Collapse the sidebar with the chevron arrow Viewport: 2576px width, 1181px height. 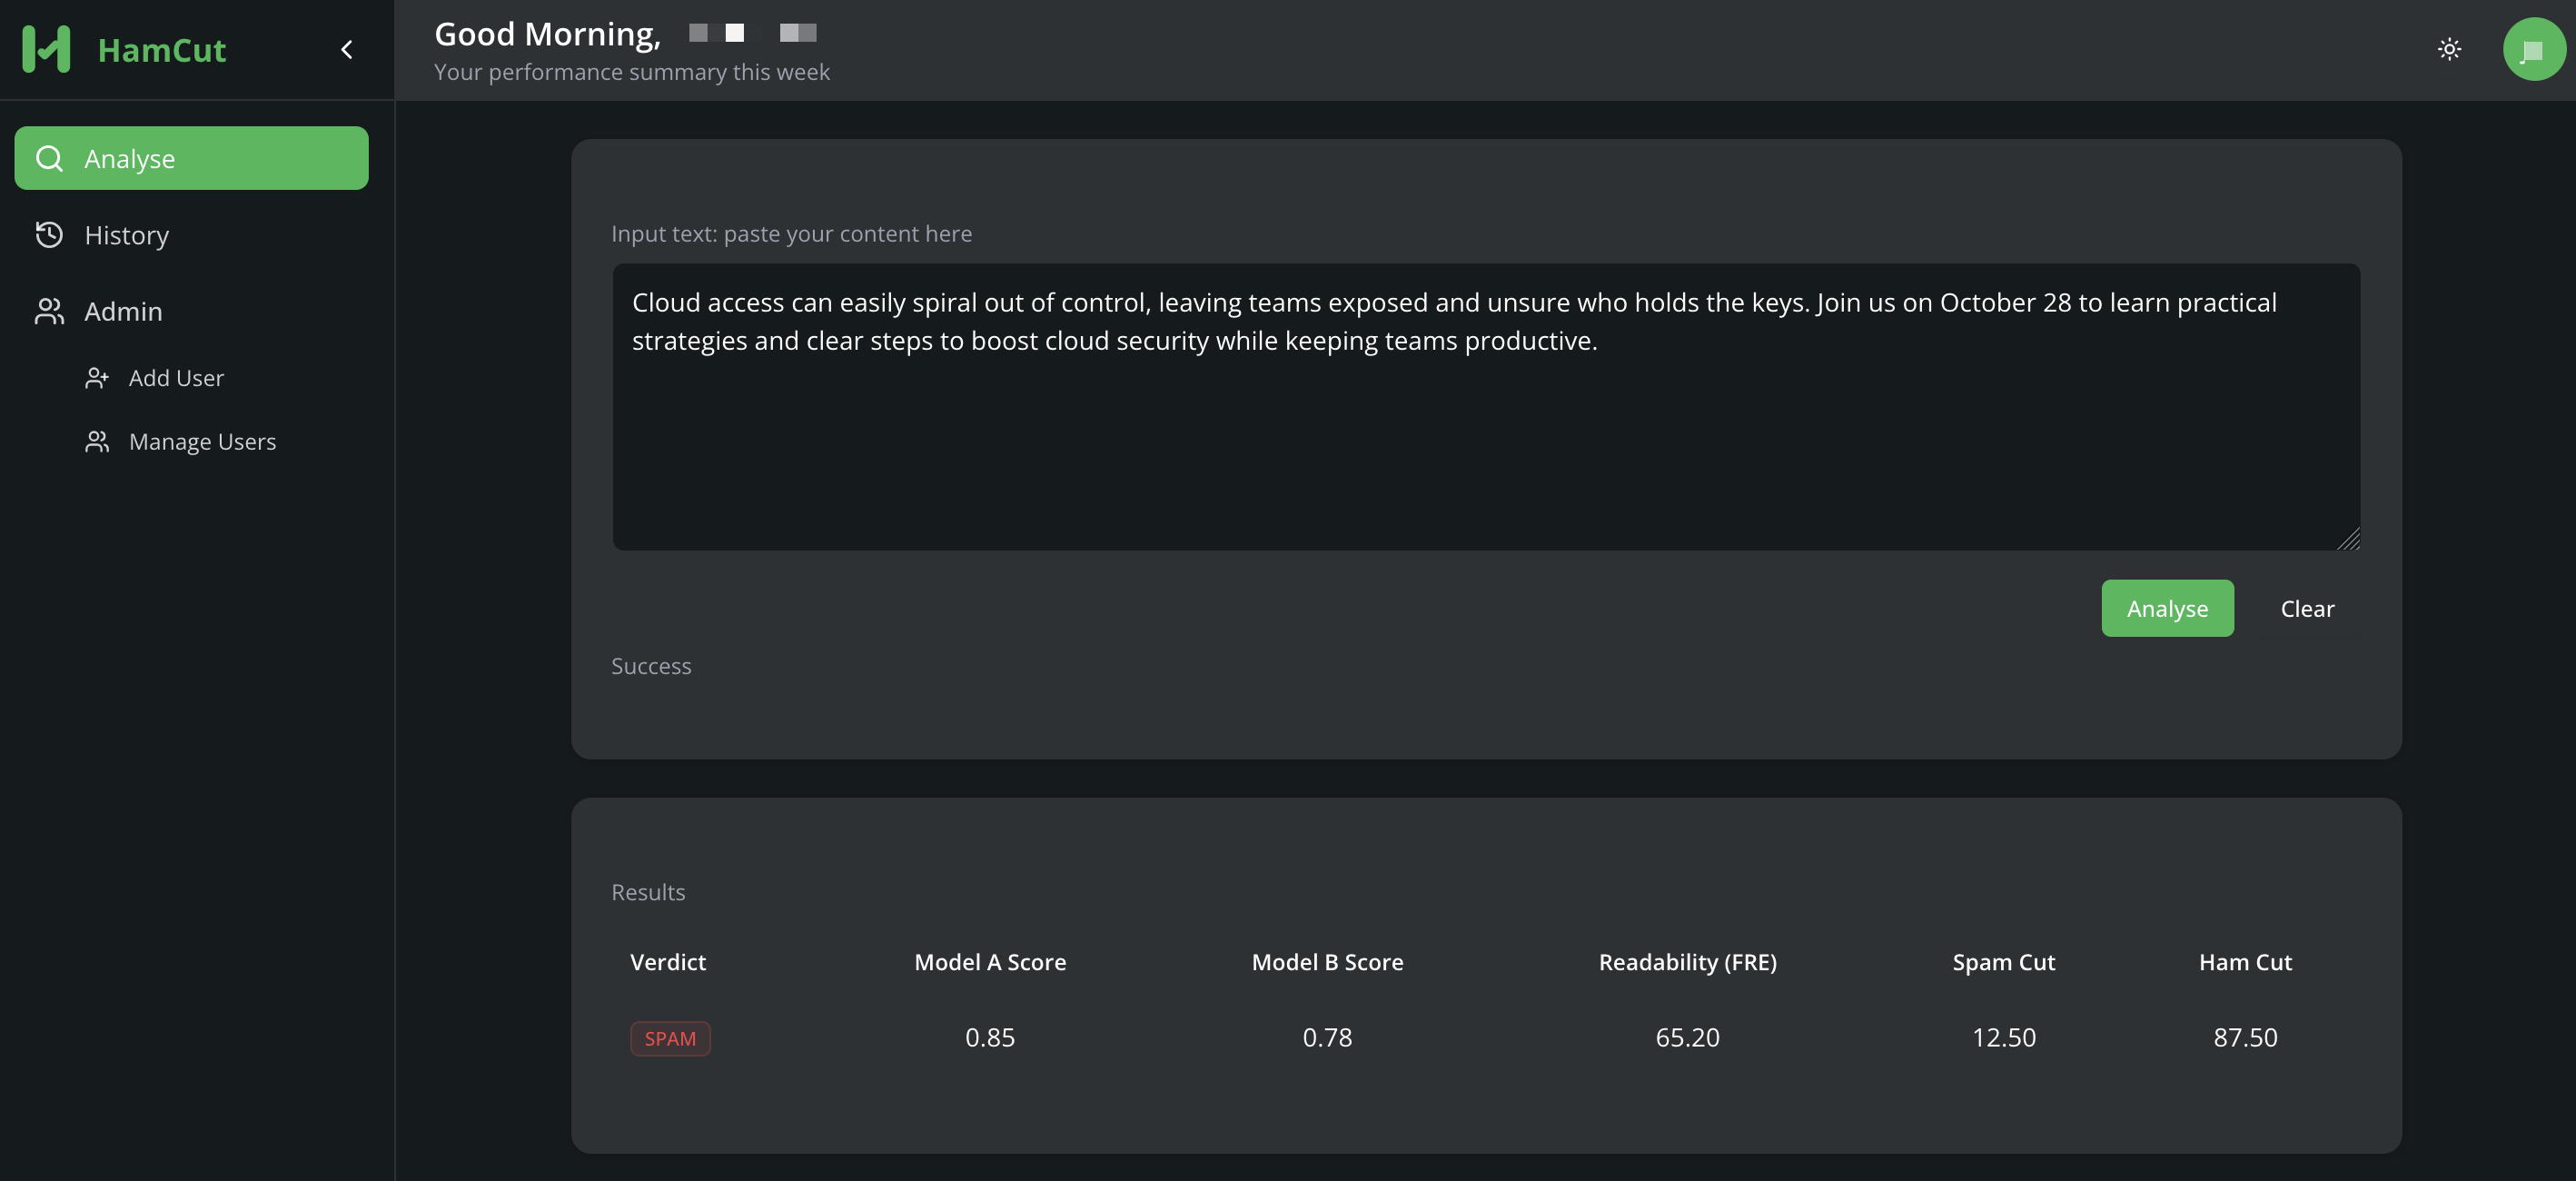click(347, 49)
